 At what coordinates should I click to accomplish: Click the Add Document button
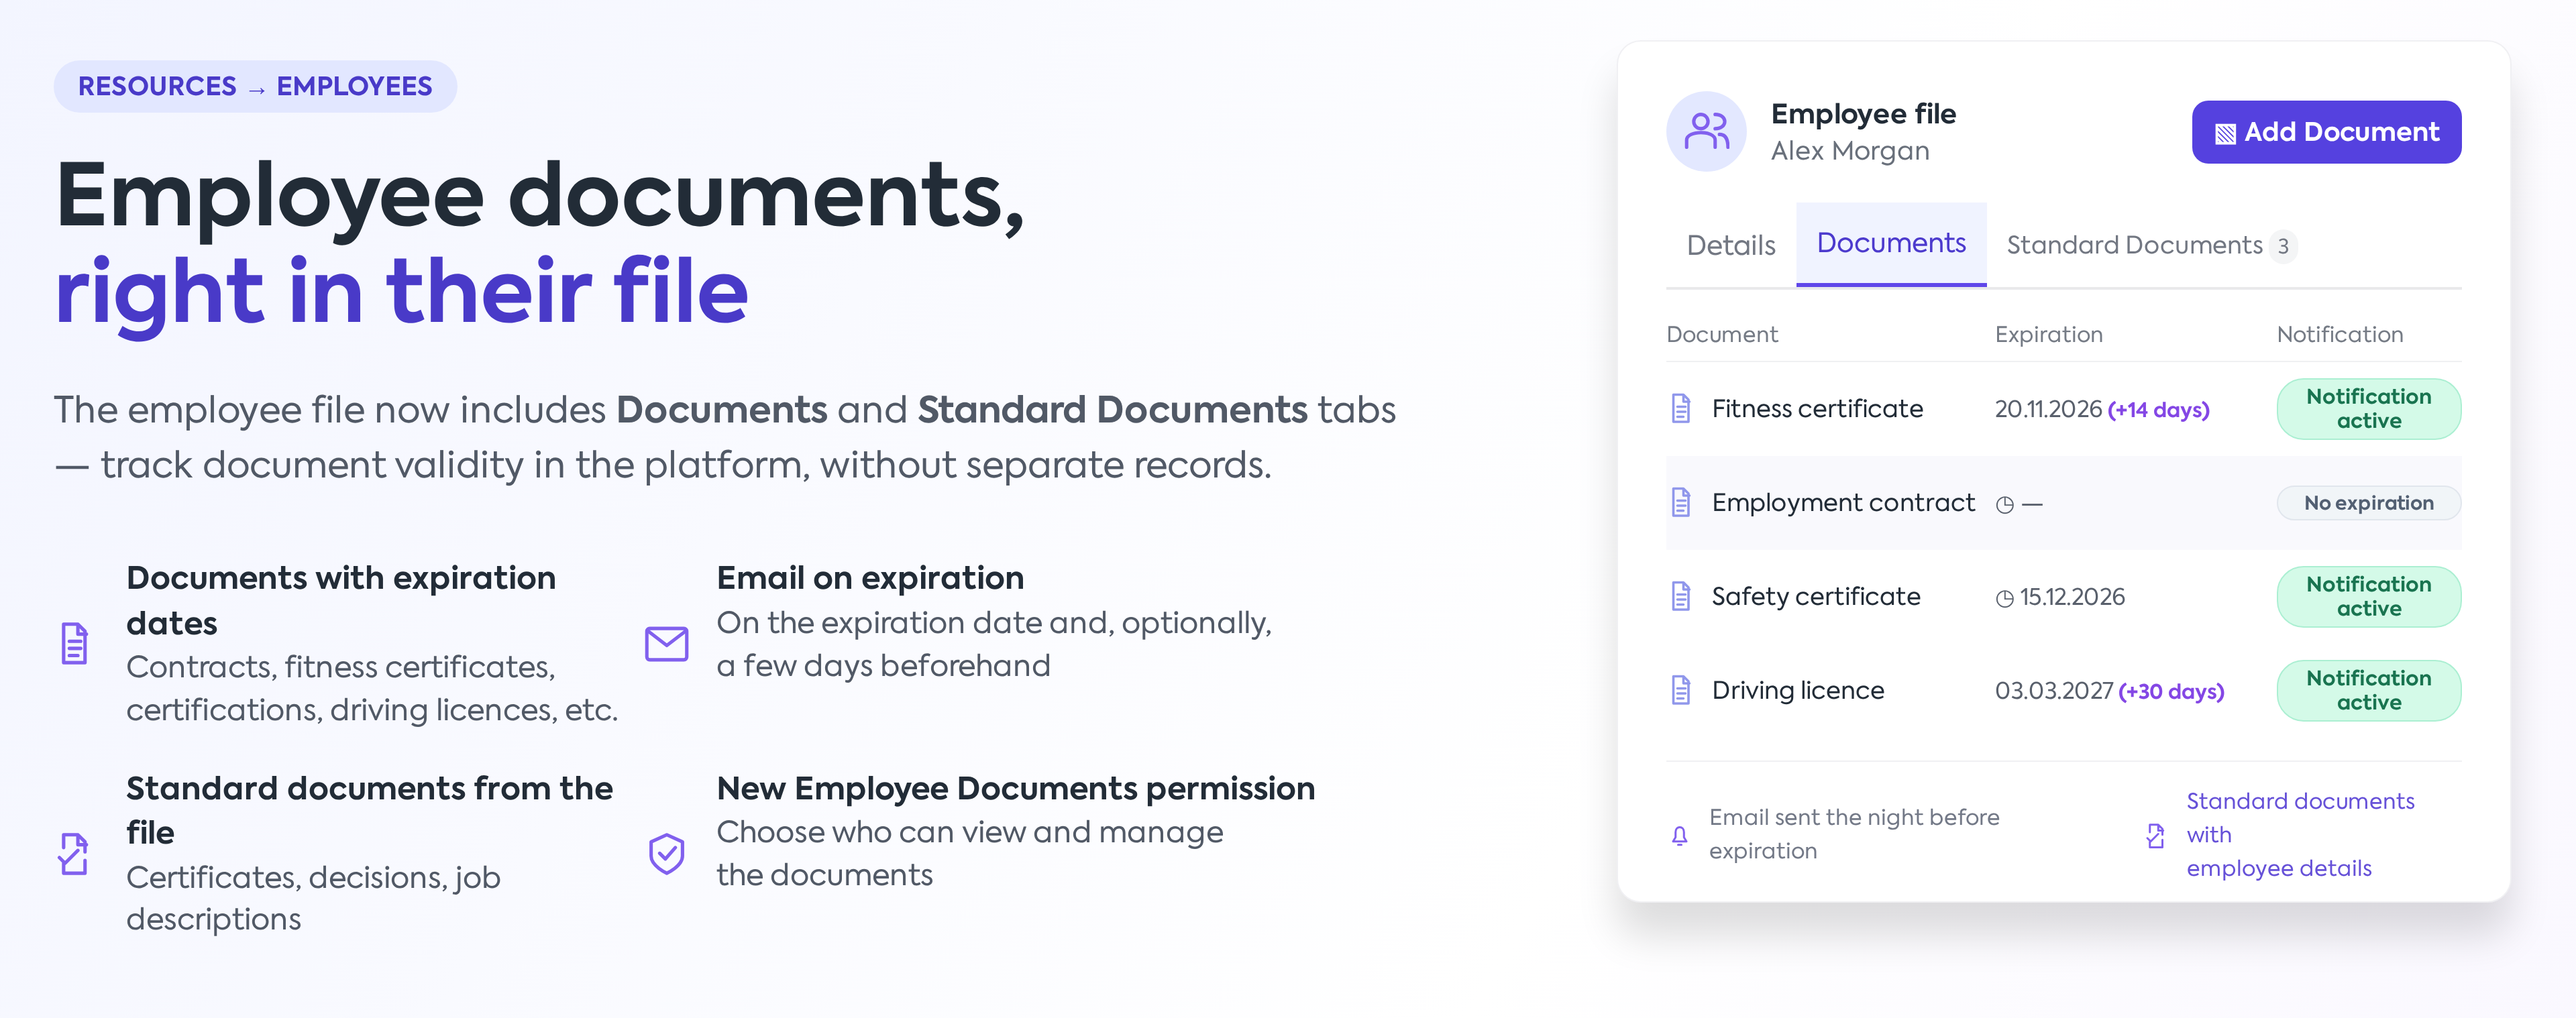pos(2326,132)
